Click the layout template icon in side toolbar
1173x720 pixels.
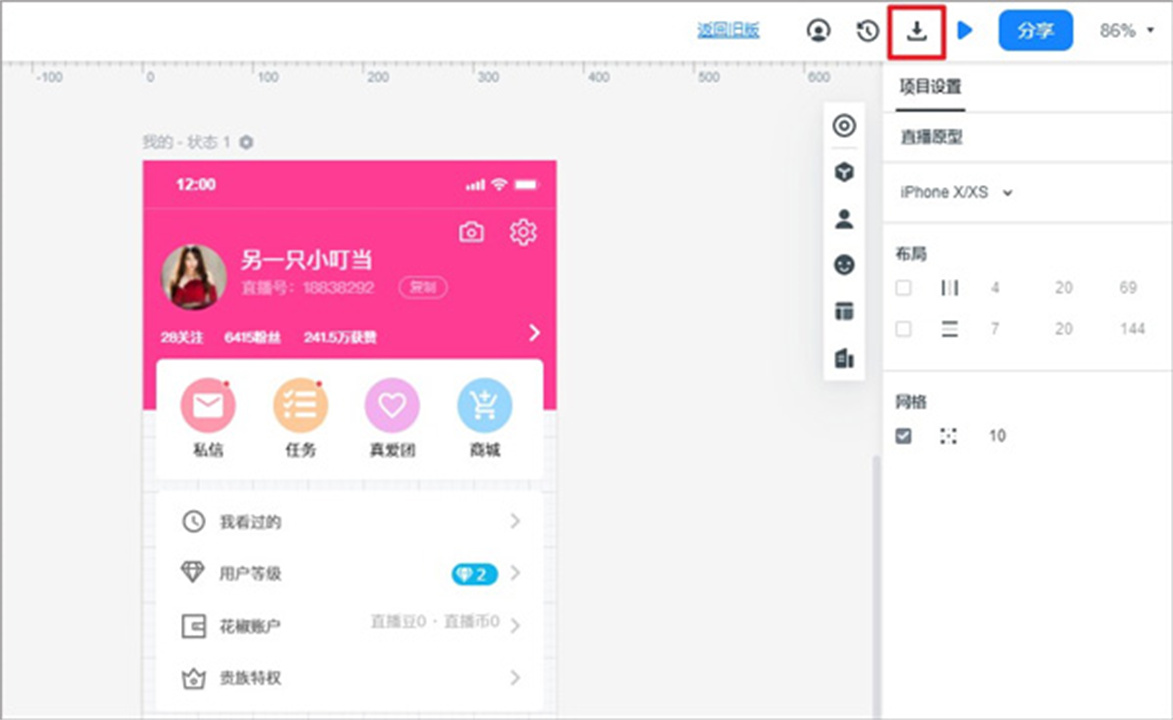(844, 312)
